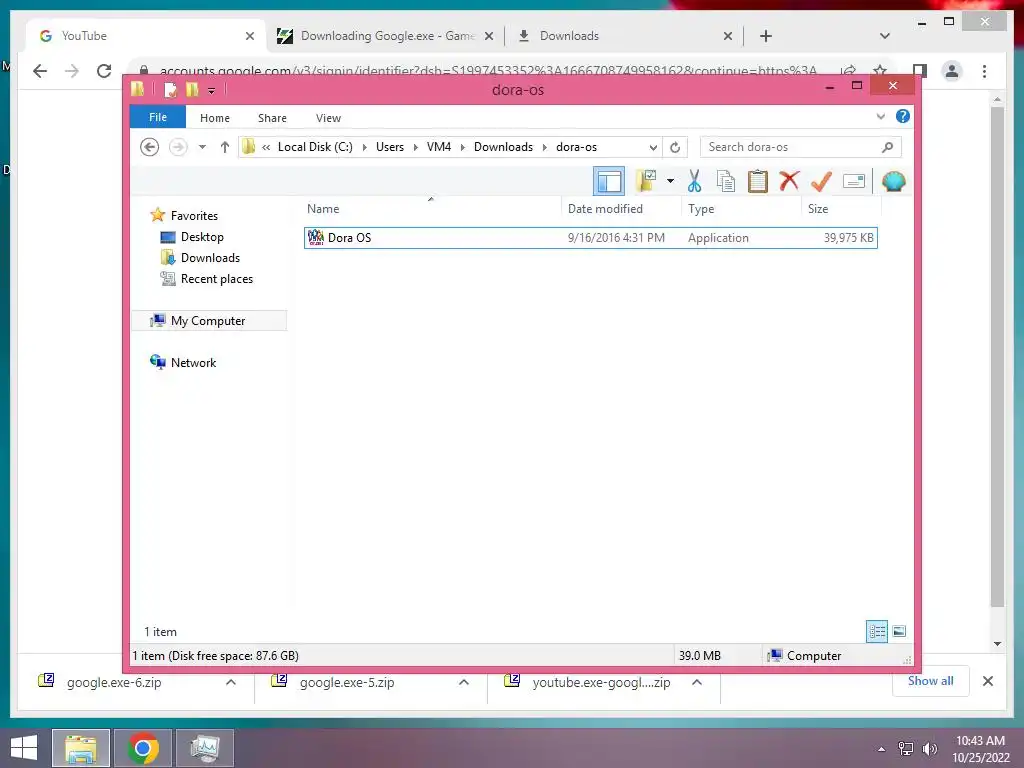Open folder options icon in toolbar
This screenshot has width=1024, height=768.
646,181
